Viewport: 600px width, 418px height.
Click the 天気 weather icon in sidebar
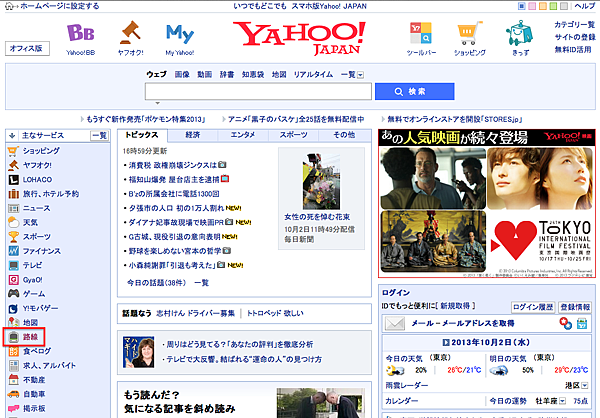[13, 222]
